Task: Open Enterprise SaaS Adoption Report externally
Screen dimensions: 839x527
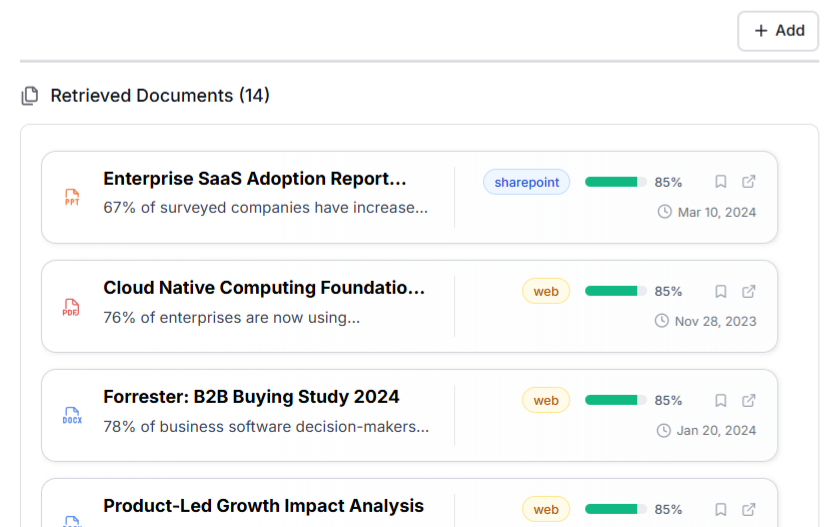Action: coord(749,182)
